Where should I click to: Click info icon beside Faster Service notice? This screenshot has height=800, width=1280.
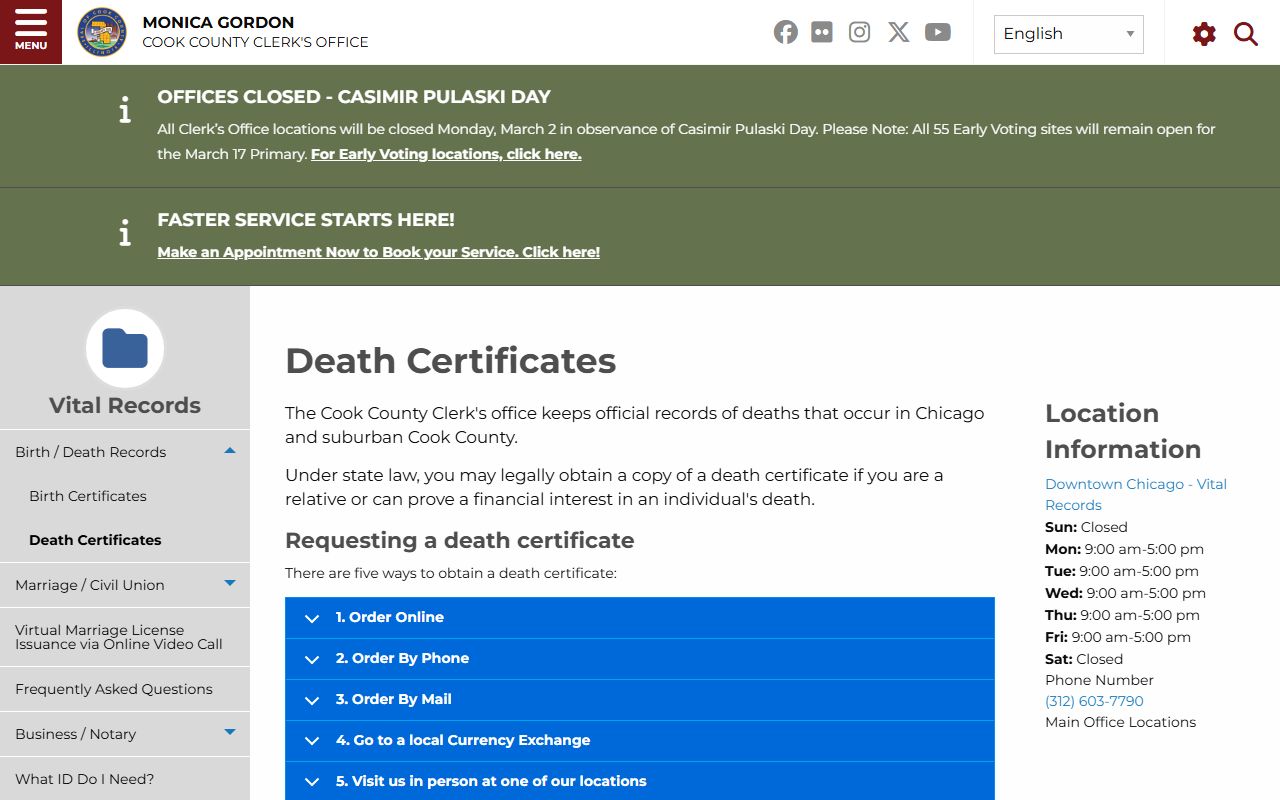tap(125, 233)
